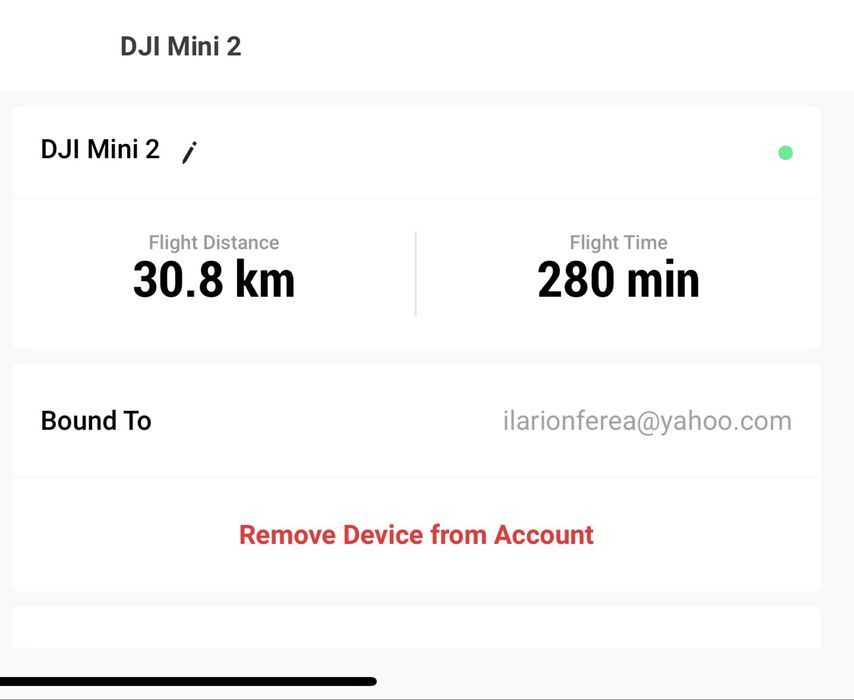854x700 pixels.
Task: Tap the Flight Distance label
Action: click(x=214, y=242)
